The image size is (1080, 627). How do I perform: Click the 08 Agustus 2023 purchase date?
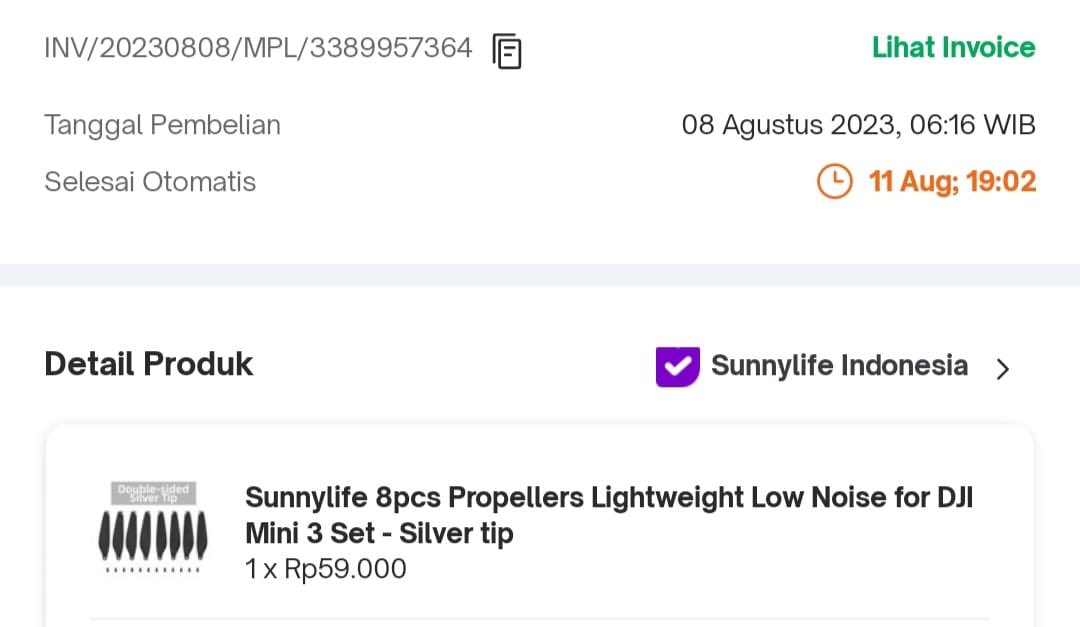[858, 125]
